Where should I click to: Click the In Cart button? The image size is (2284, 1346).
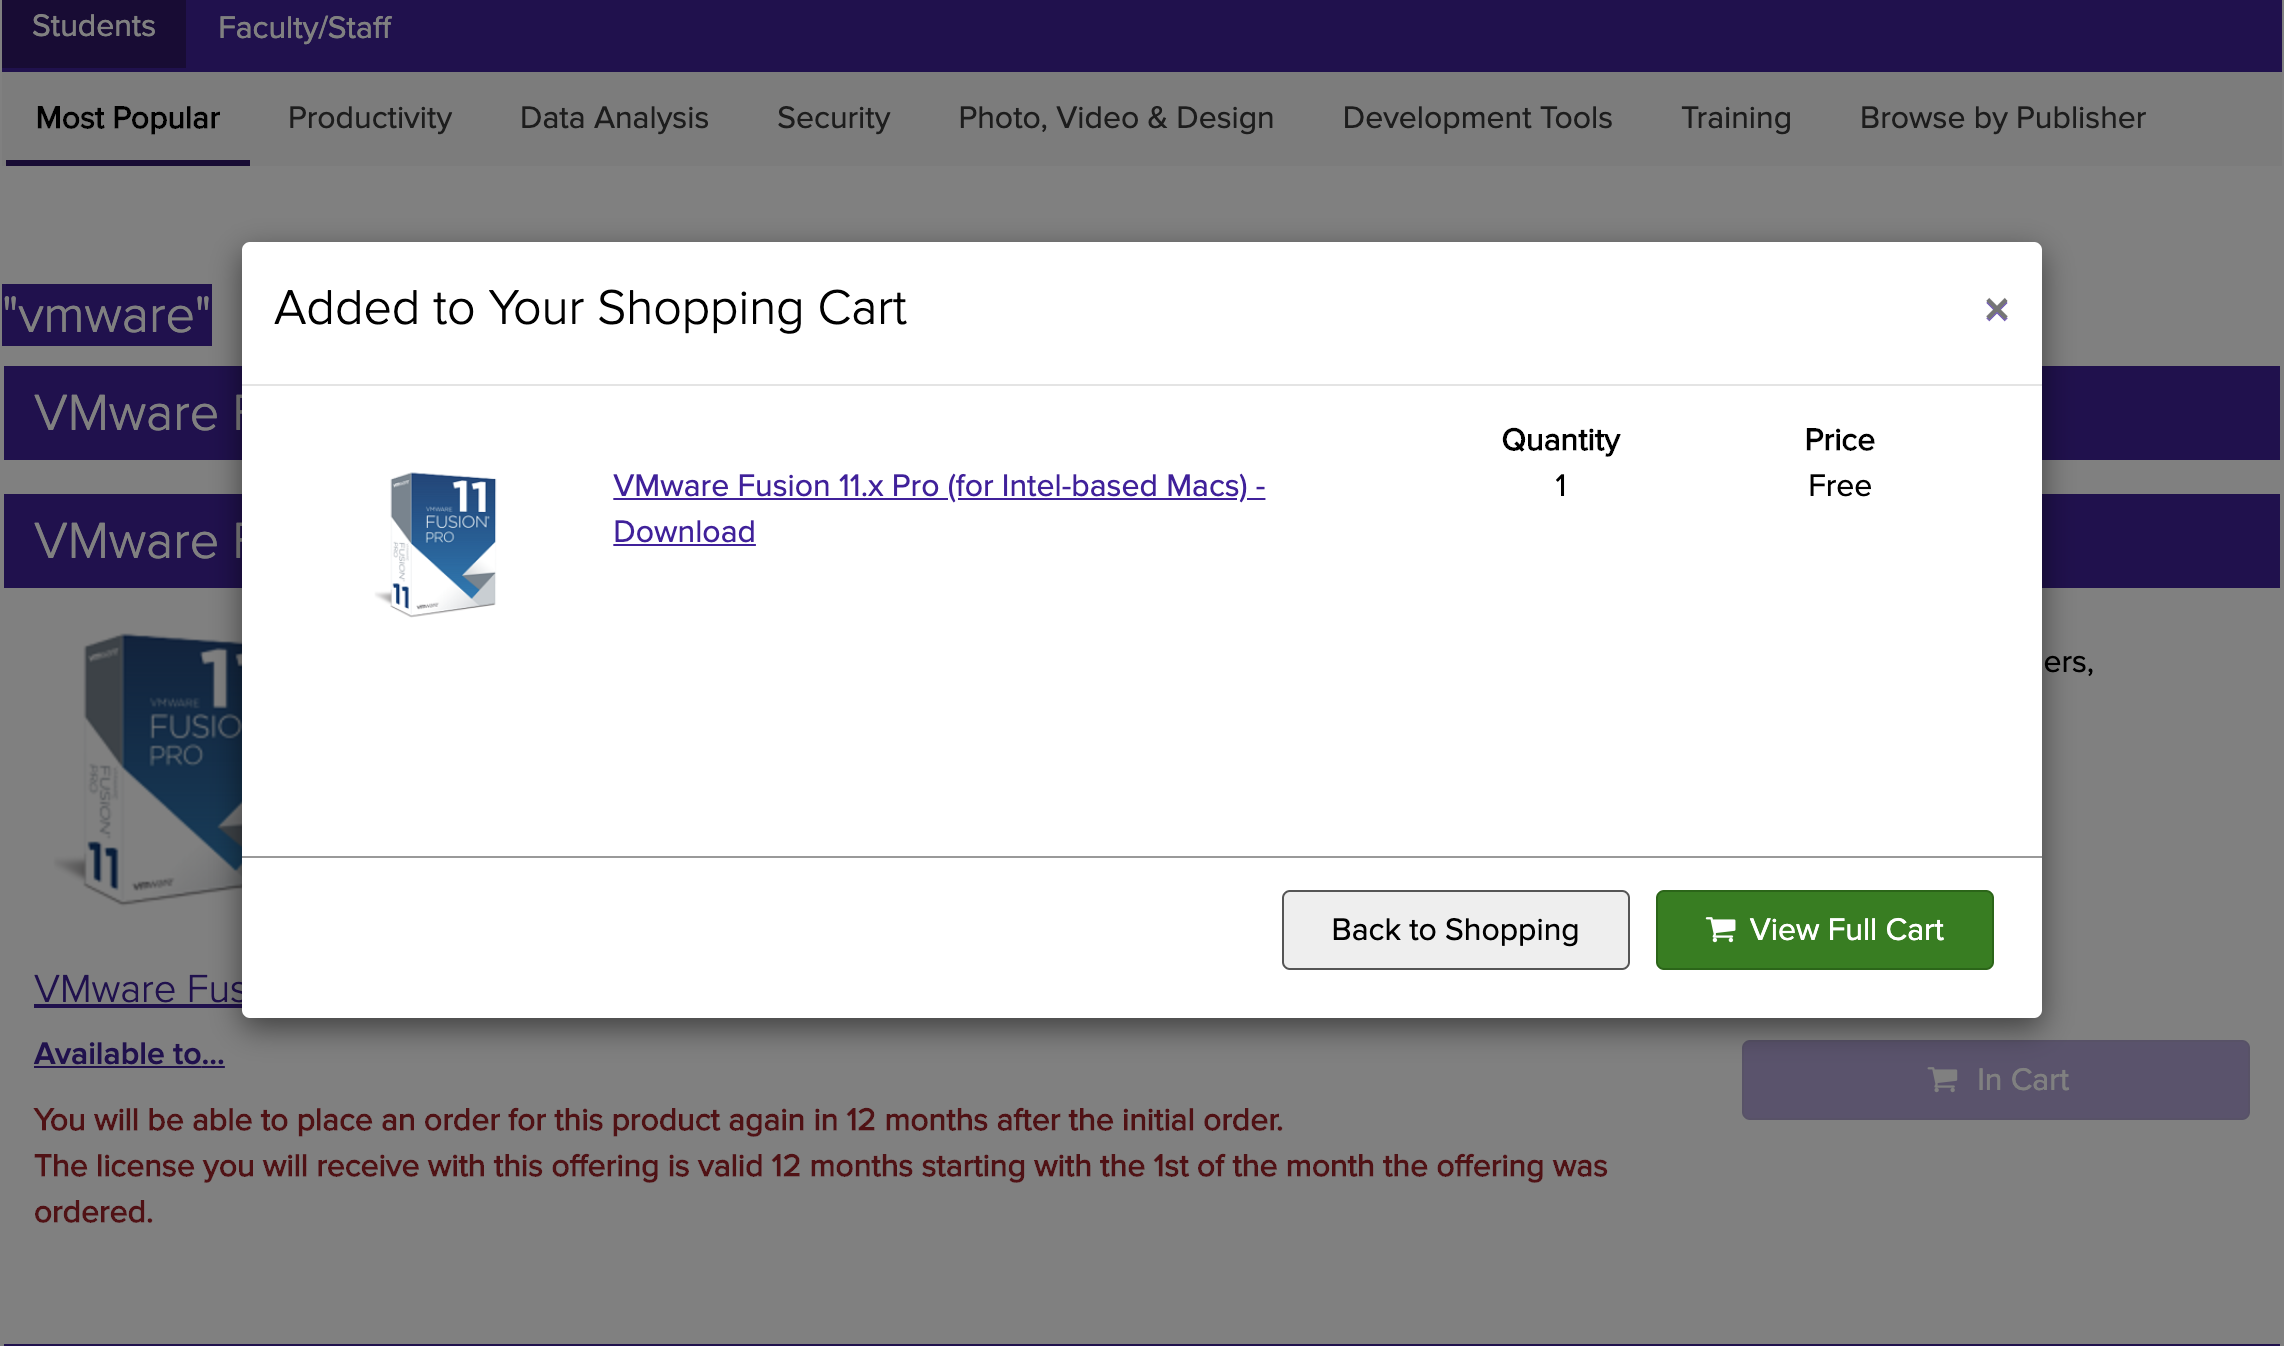click(x=1995, y=1080)
